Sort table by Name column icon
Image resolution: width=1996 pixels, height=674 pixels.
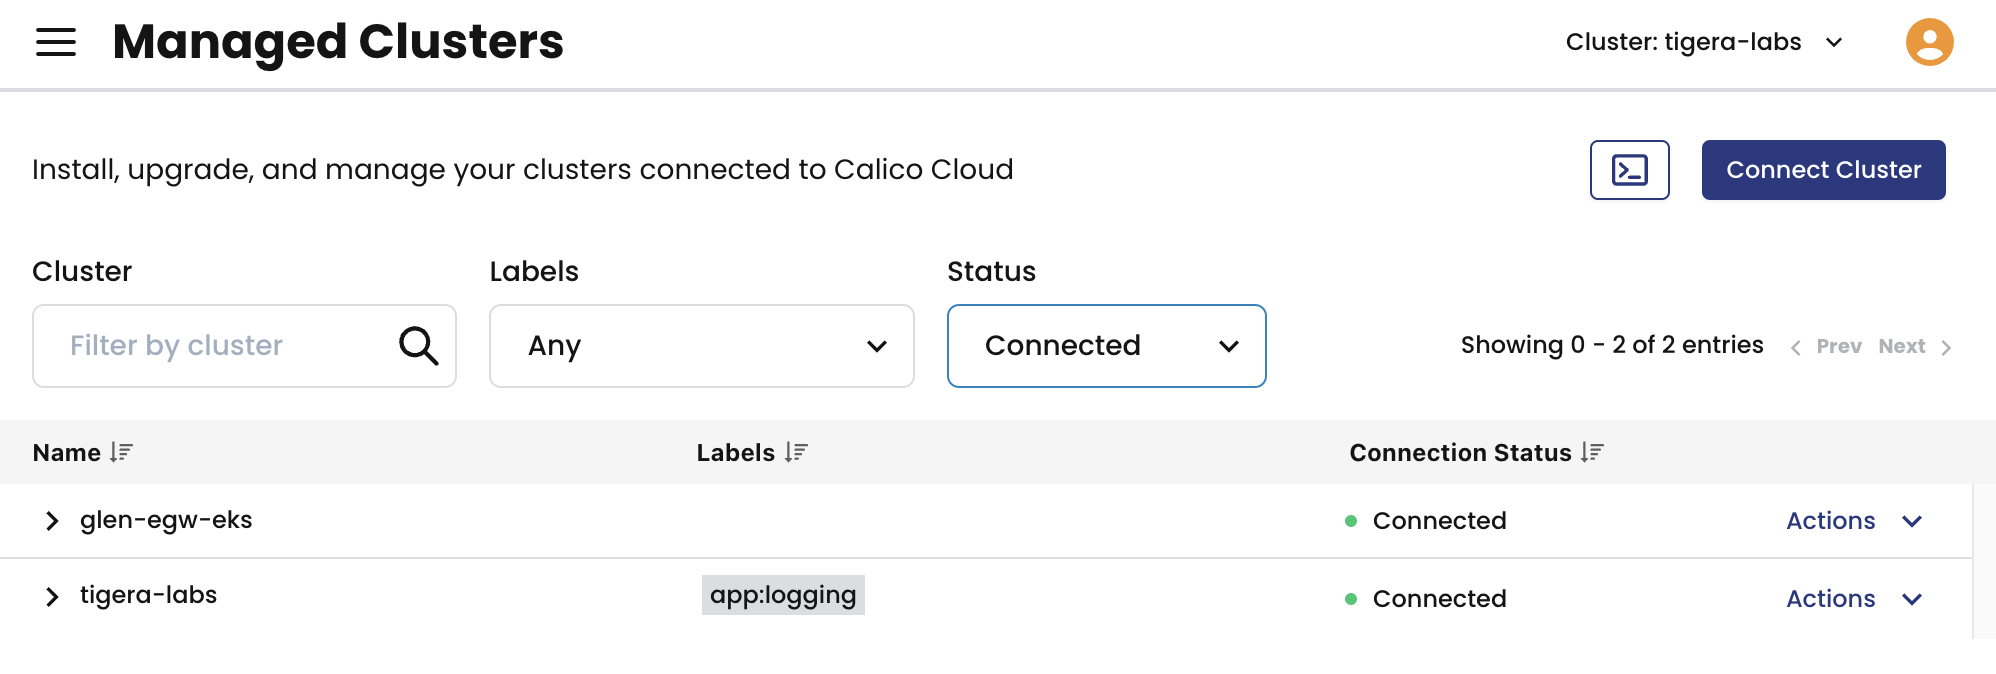121,453
